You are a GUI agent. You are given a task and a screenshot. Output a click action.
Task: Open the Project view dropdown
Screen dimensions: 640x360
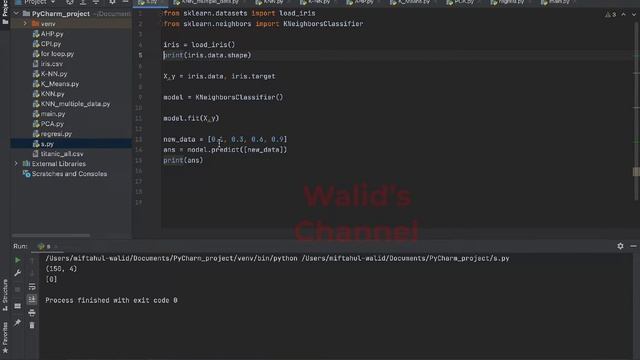click(x=35, y=2)
